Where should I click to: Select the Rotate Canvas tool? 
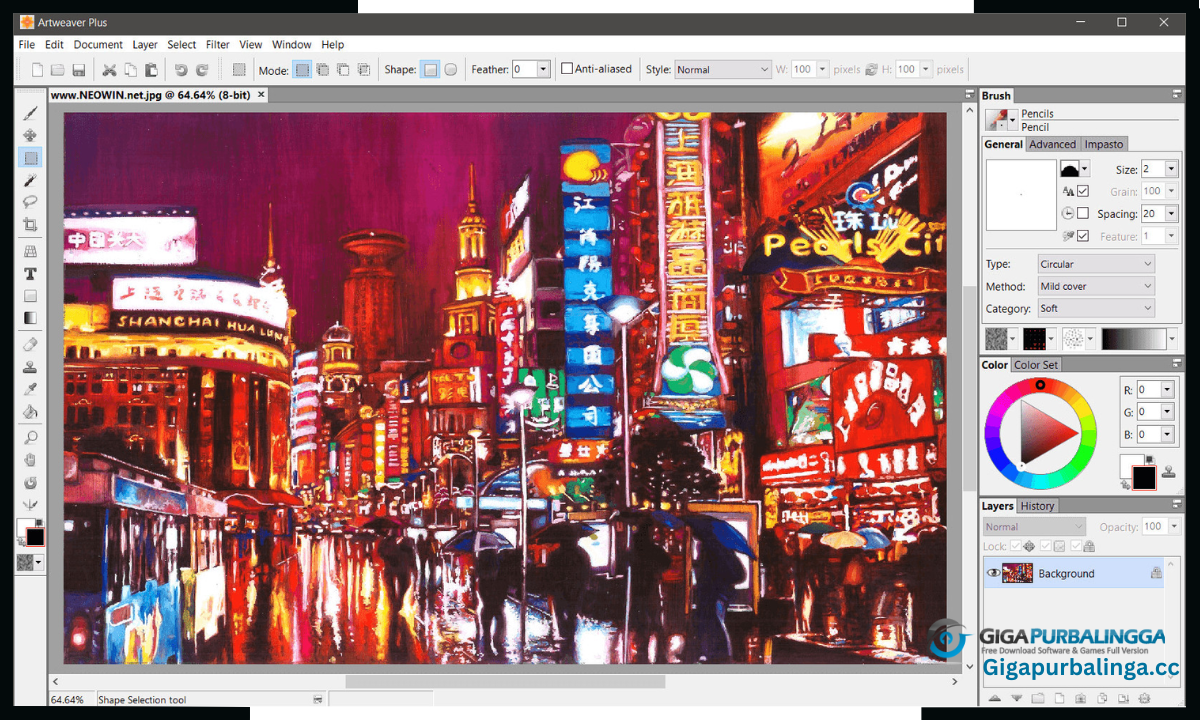31,482
